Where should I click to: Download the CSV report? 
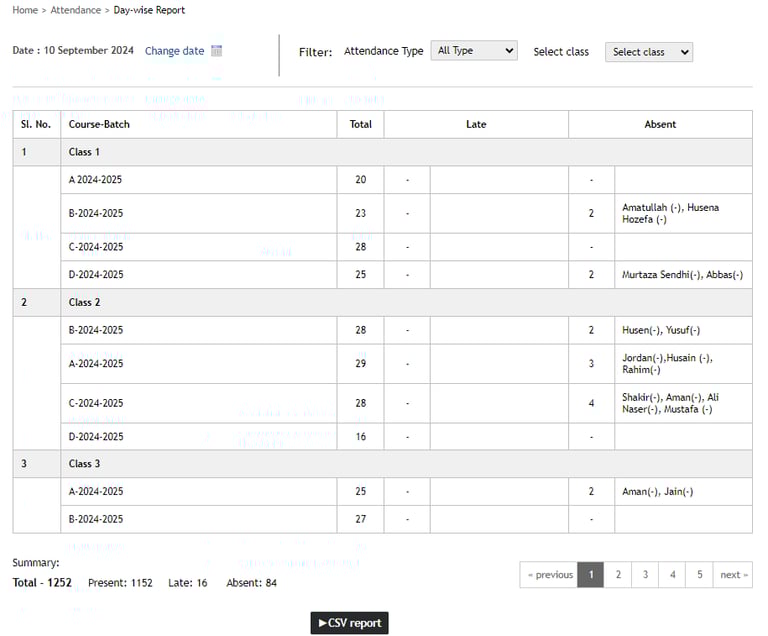click(349, 623)
